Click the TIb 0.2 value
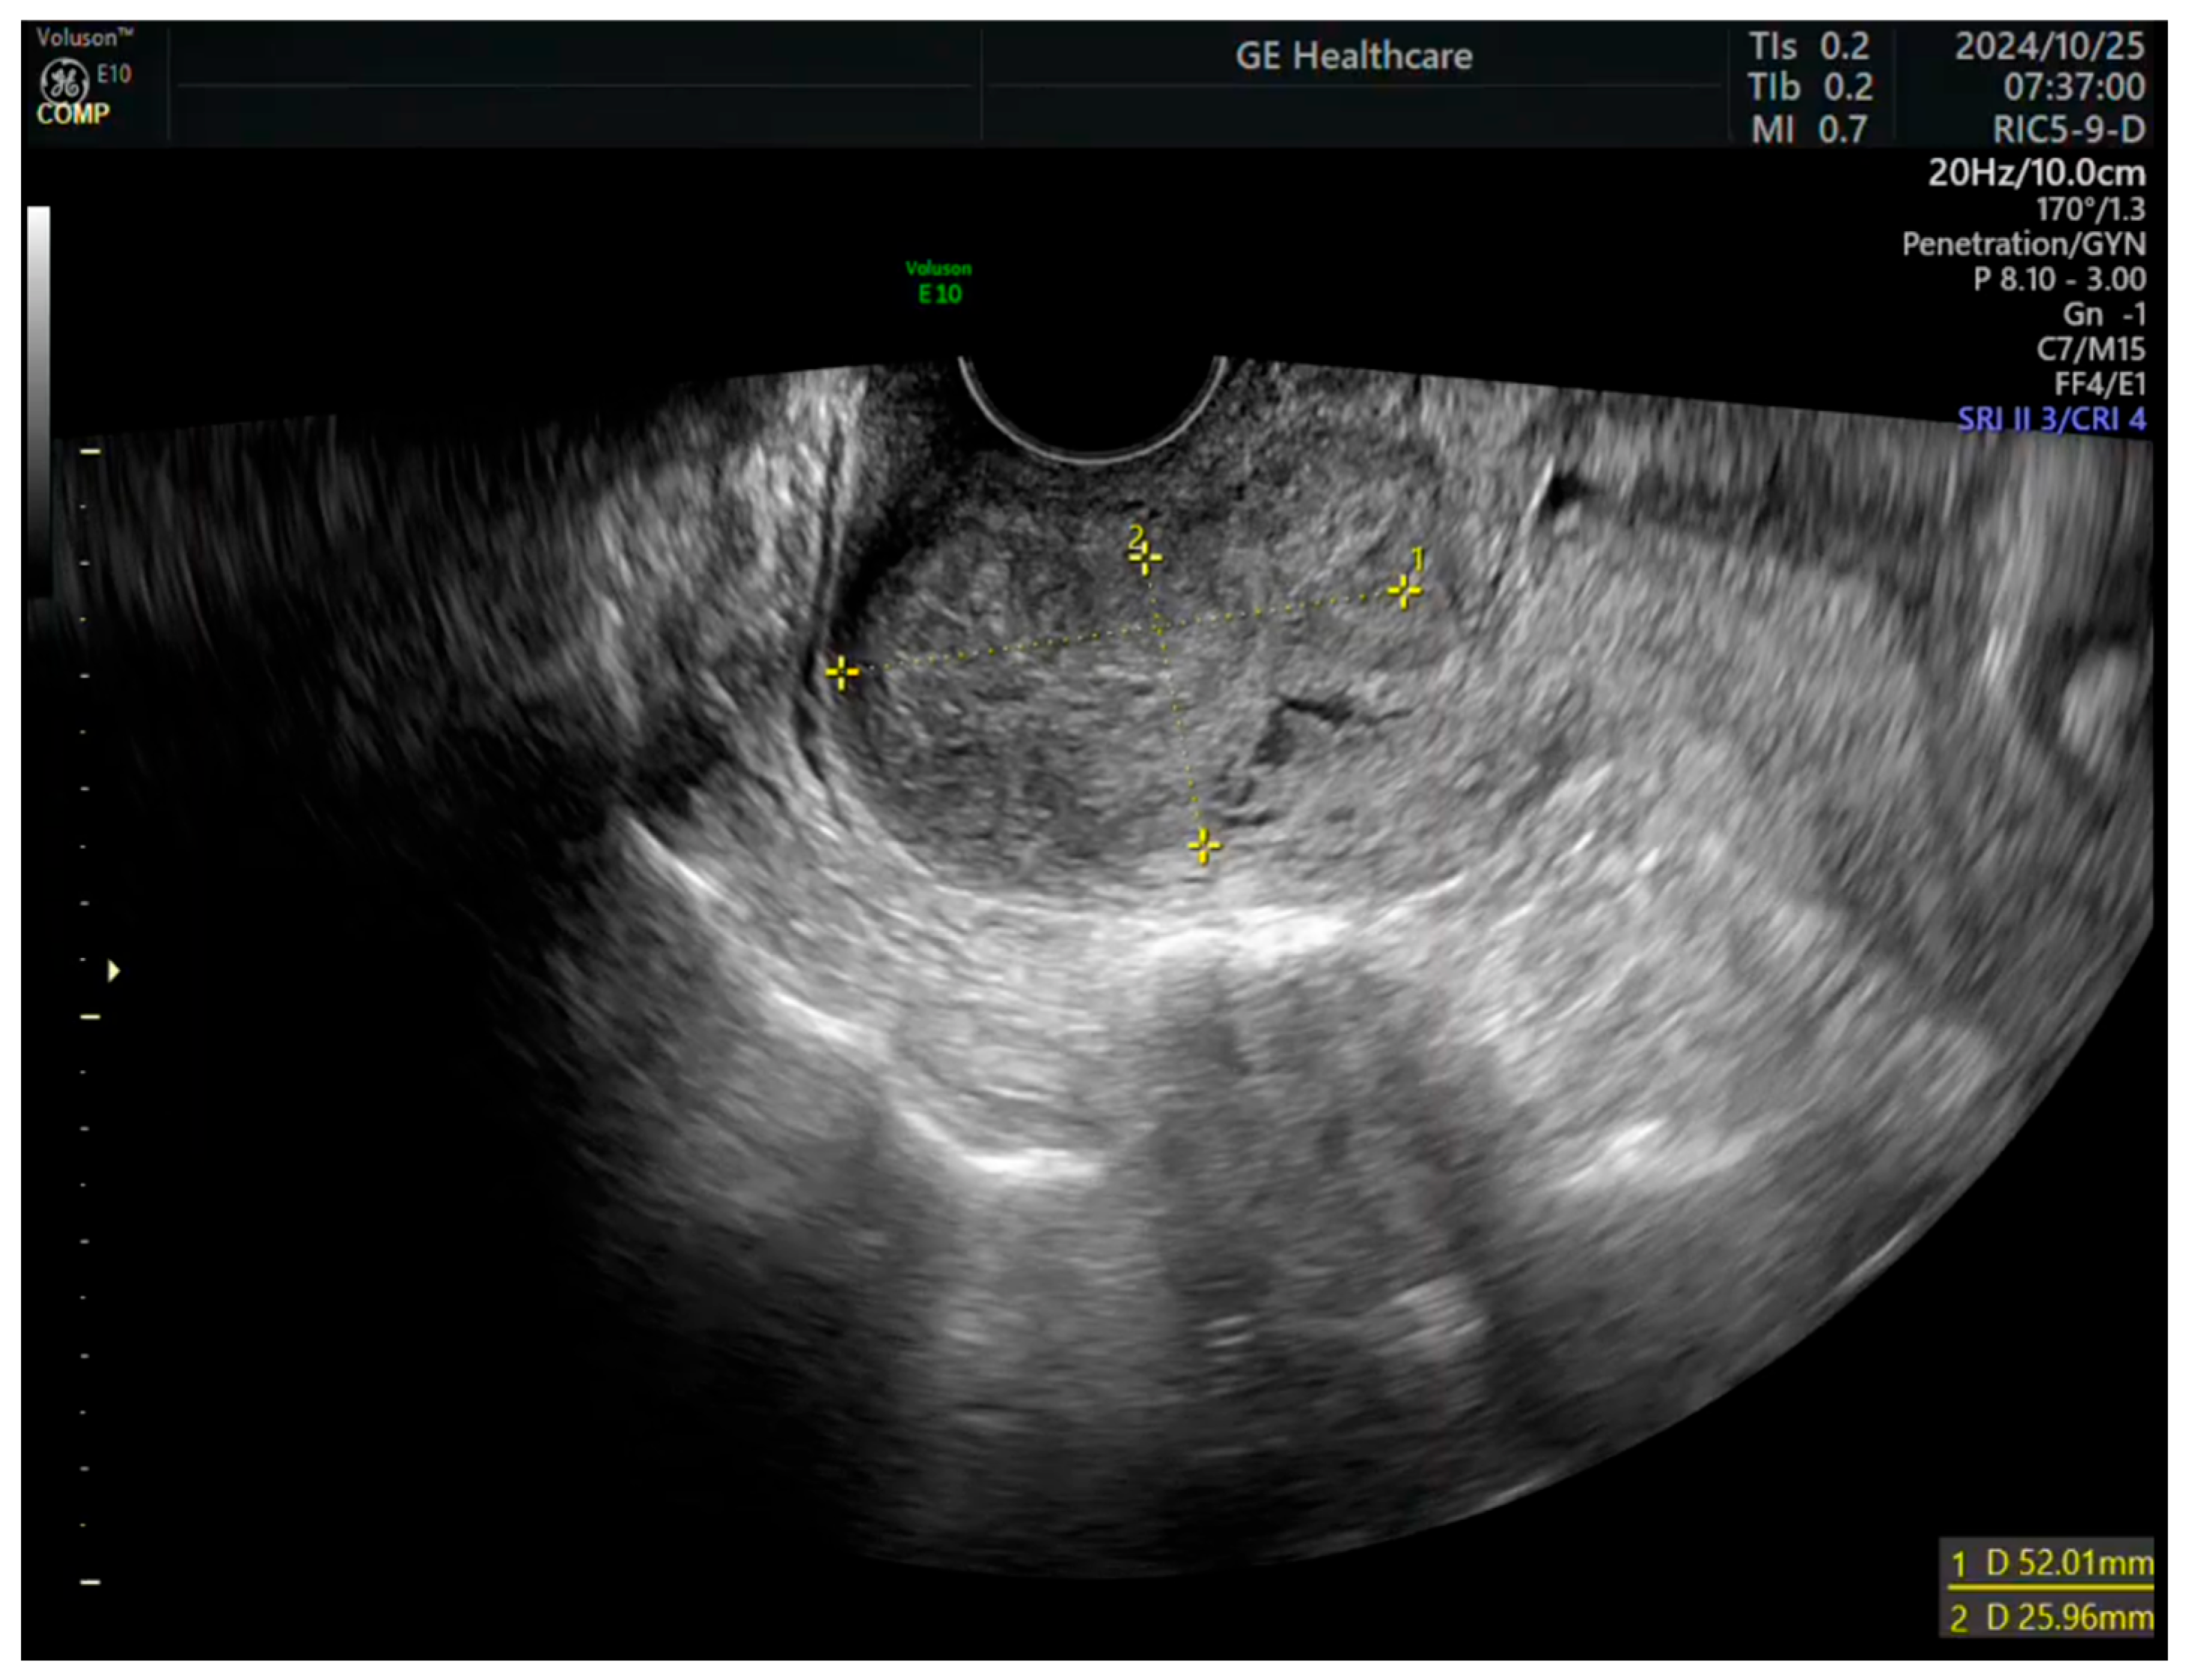Screen dimensions: 2192x1680 coord(1810,88)
